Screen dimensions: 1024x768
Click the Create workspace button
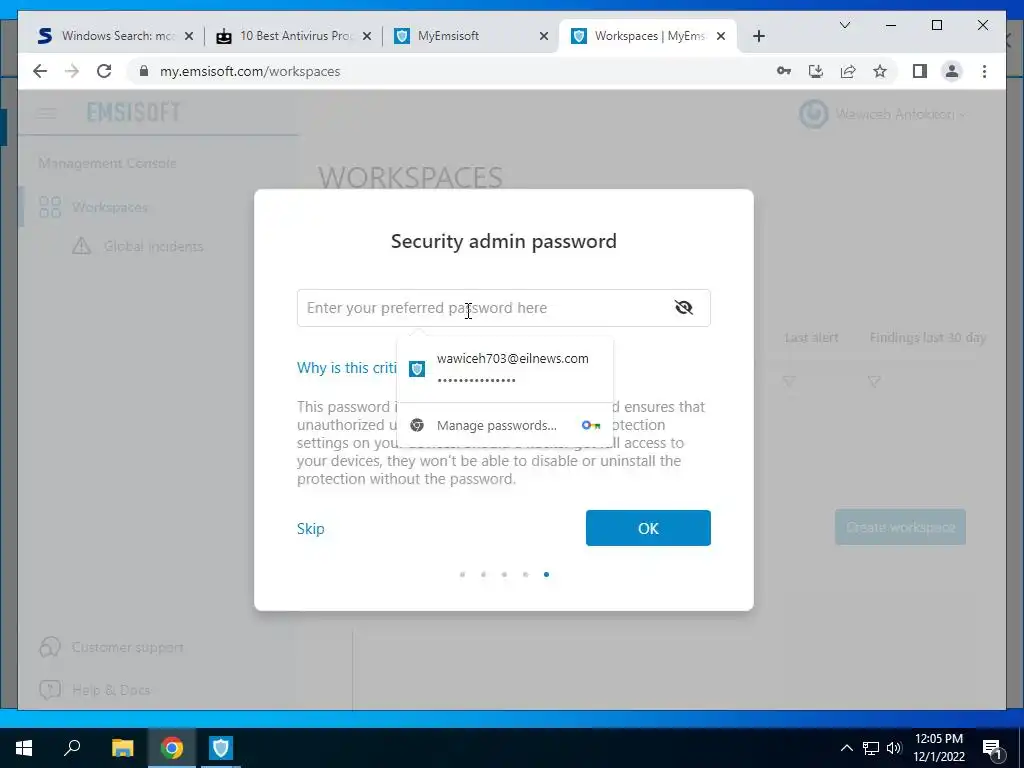pos(900,527)
